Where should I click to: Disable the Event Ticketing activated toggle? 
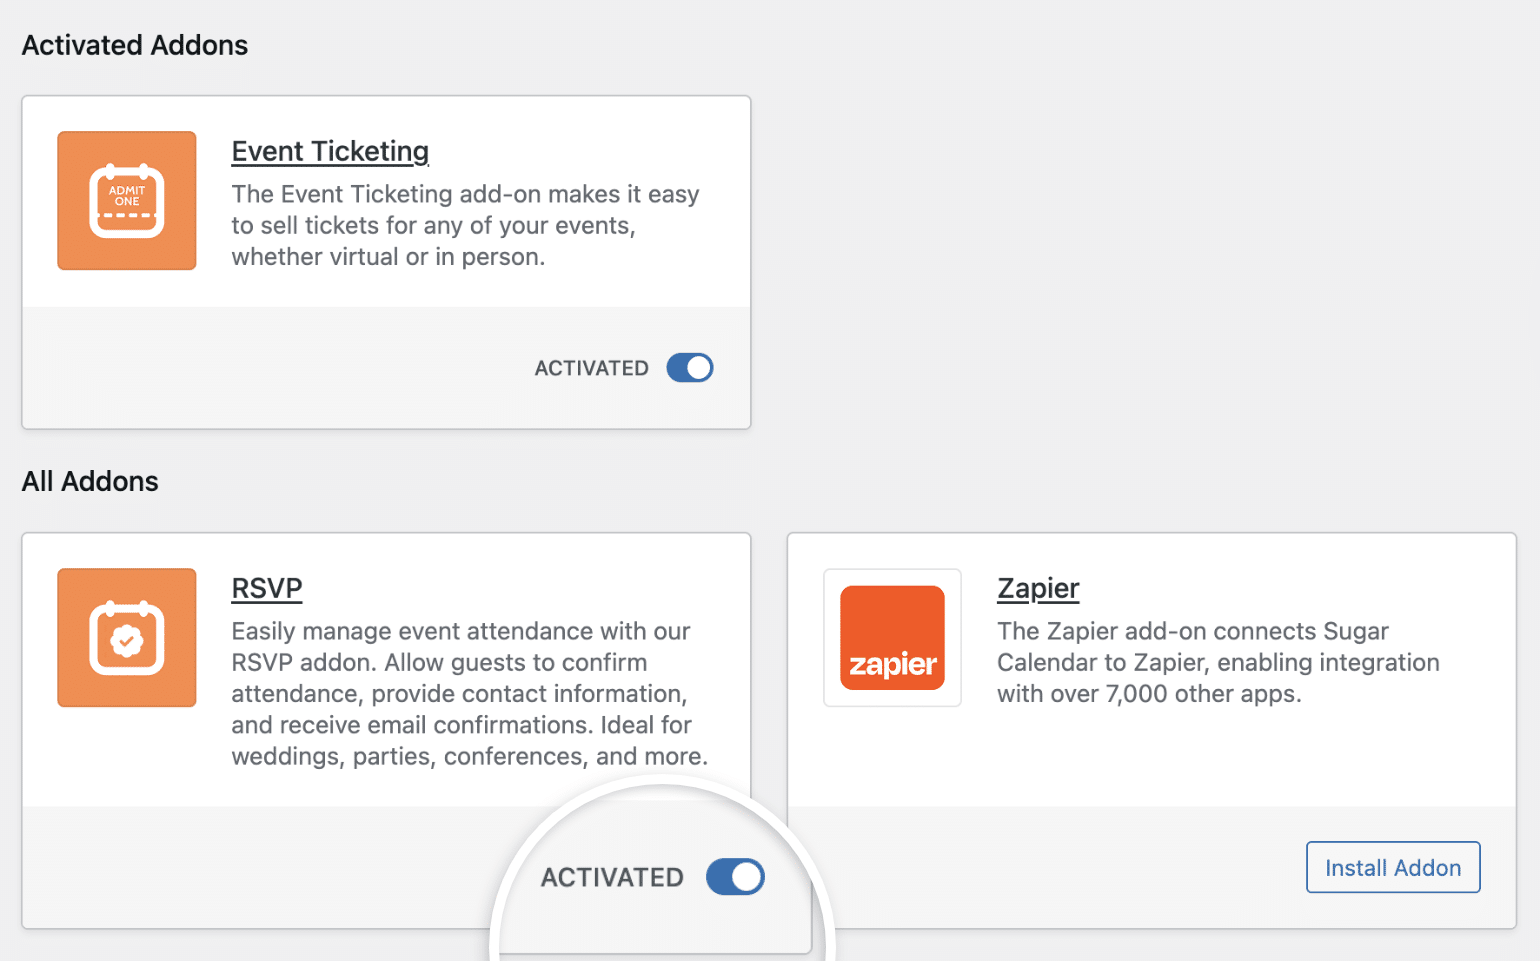pos(690,368)
